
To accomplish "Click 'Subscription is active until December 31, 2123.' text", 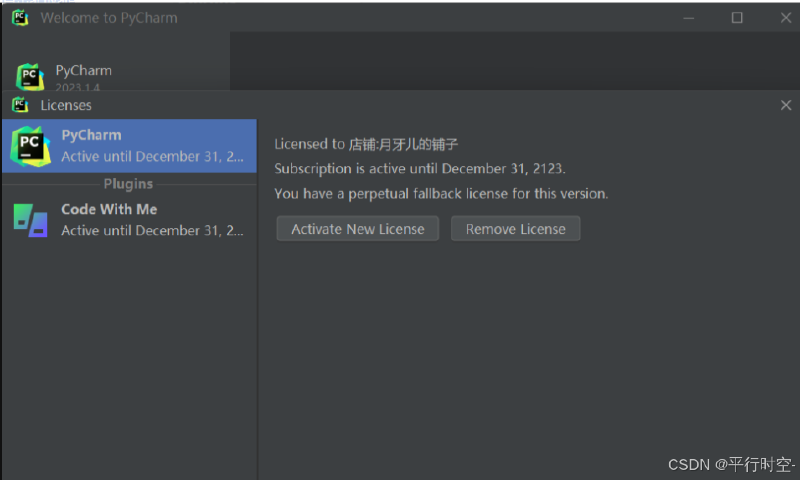I will tap(420, 169).
